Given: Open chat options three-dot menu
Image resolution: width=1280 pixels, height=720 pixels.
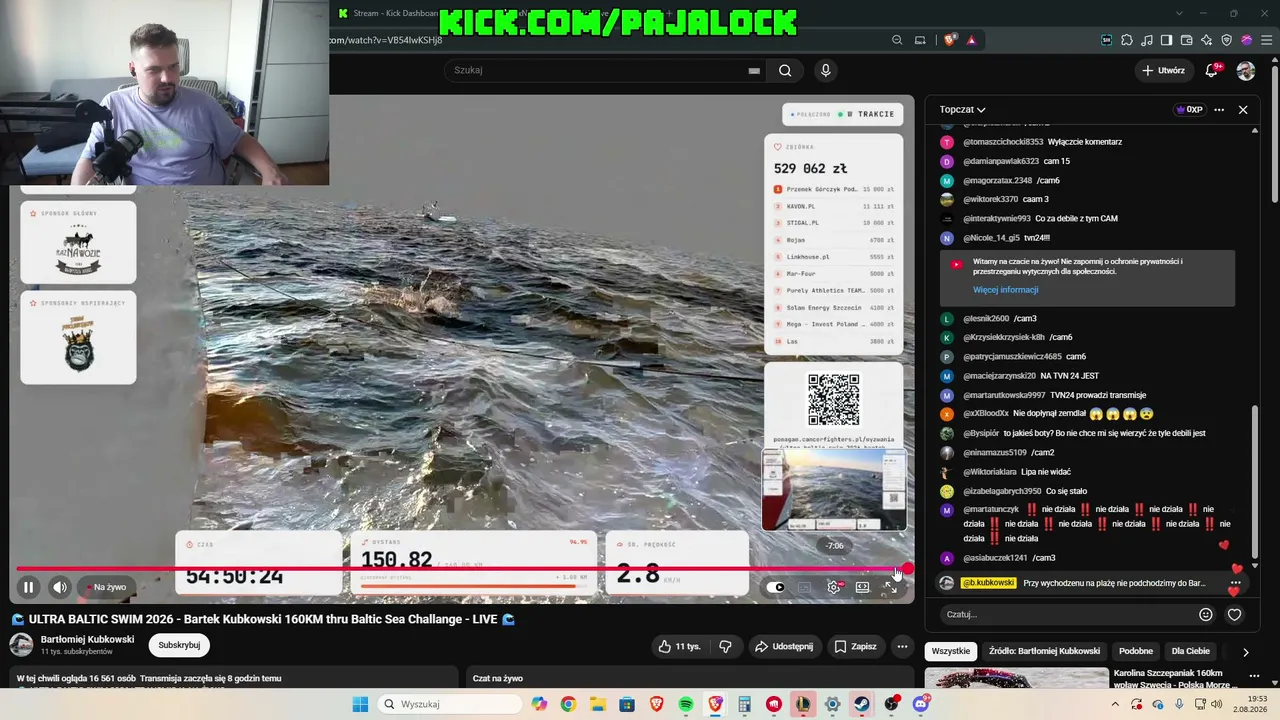Looking at the screenshot, I should point(1219,110).
